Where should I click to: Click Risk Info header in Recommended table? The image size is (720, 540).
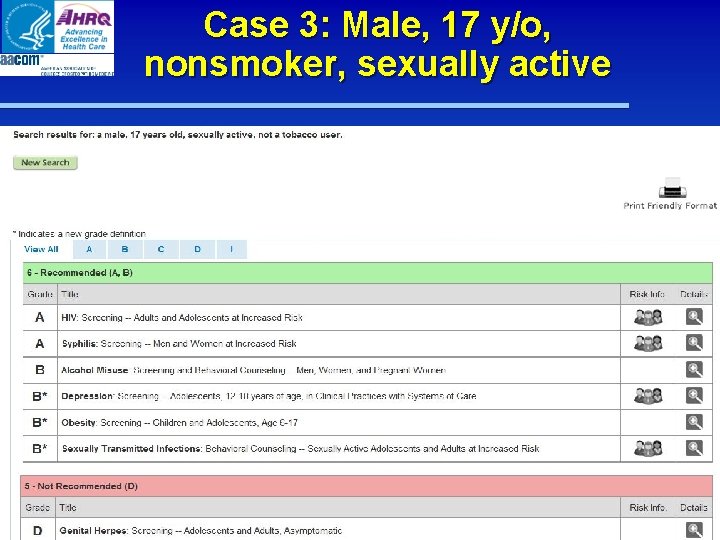click(x=647, y=294)
